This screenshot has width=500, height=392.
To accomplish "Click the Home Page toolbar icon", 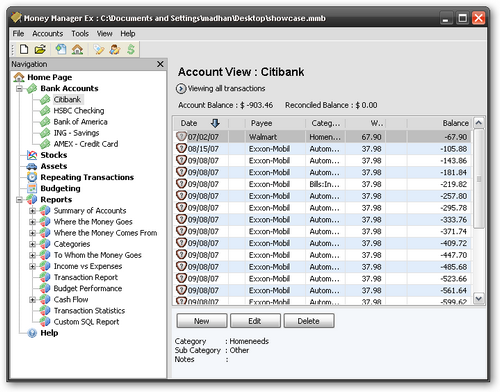I will [x=77, y=49].
